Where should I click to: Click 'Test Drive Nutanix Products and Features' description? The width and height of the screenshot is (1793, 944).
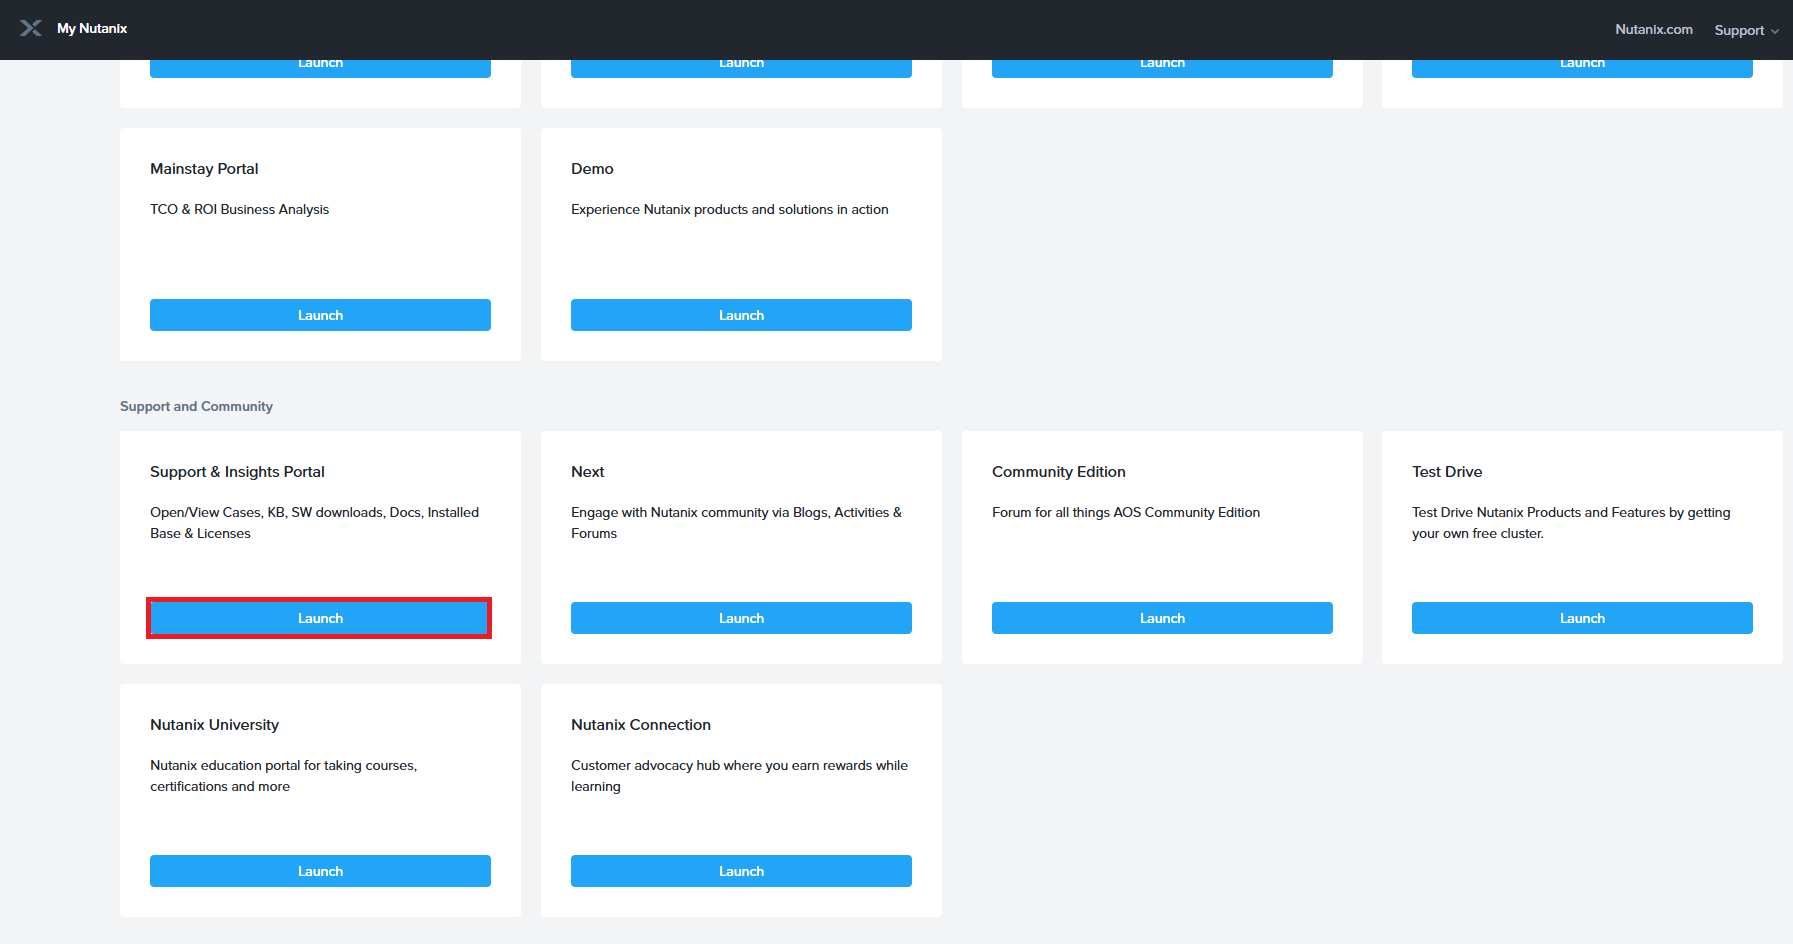tap(1571, 523)
